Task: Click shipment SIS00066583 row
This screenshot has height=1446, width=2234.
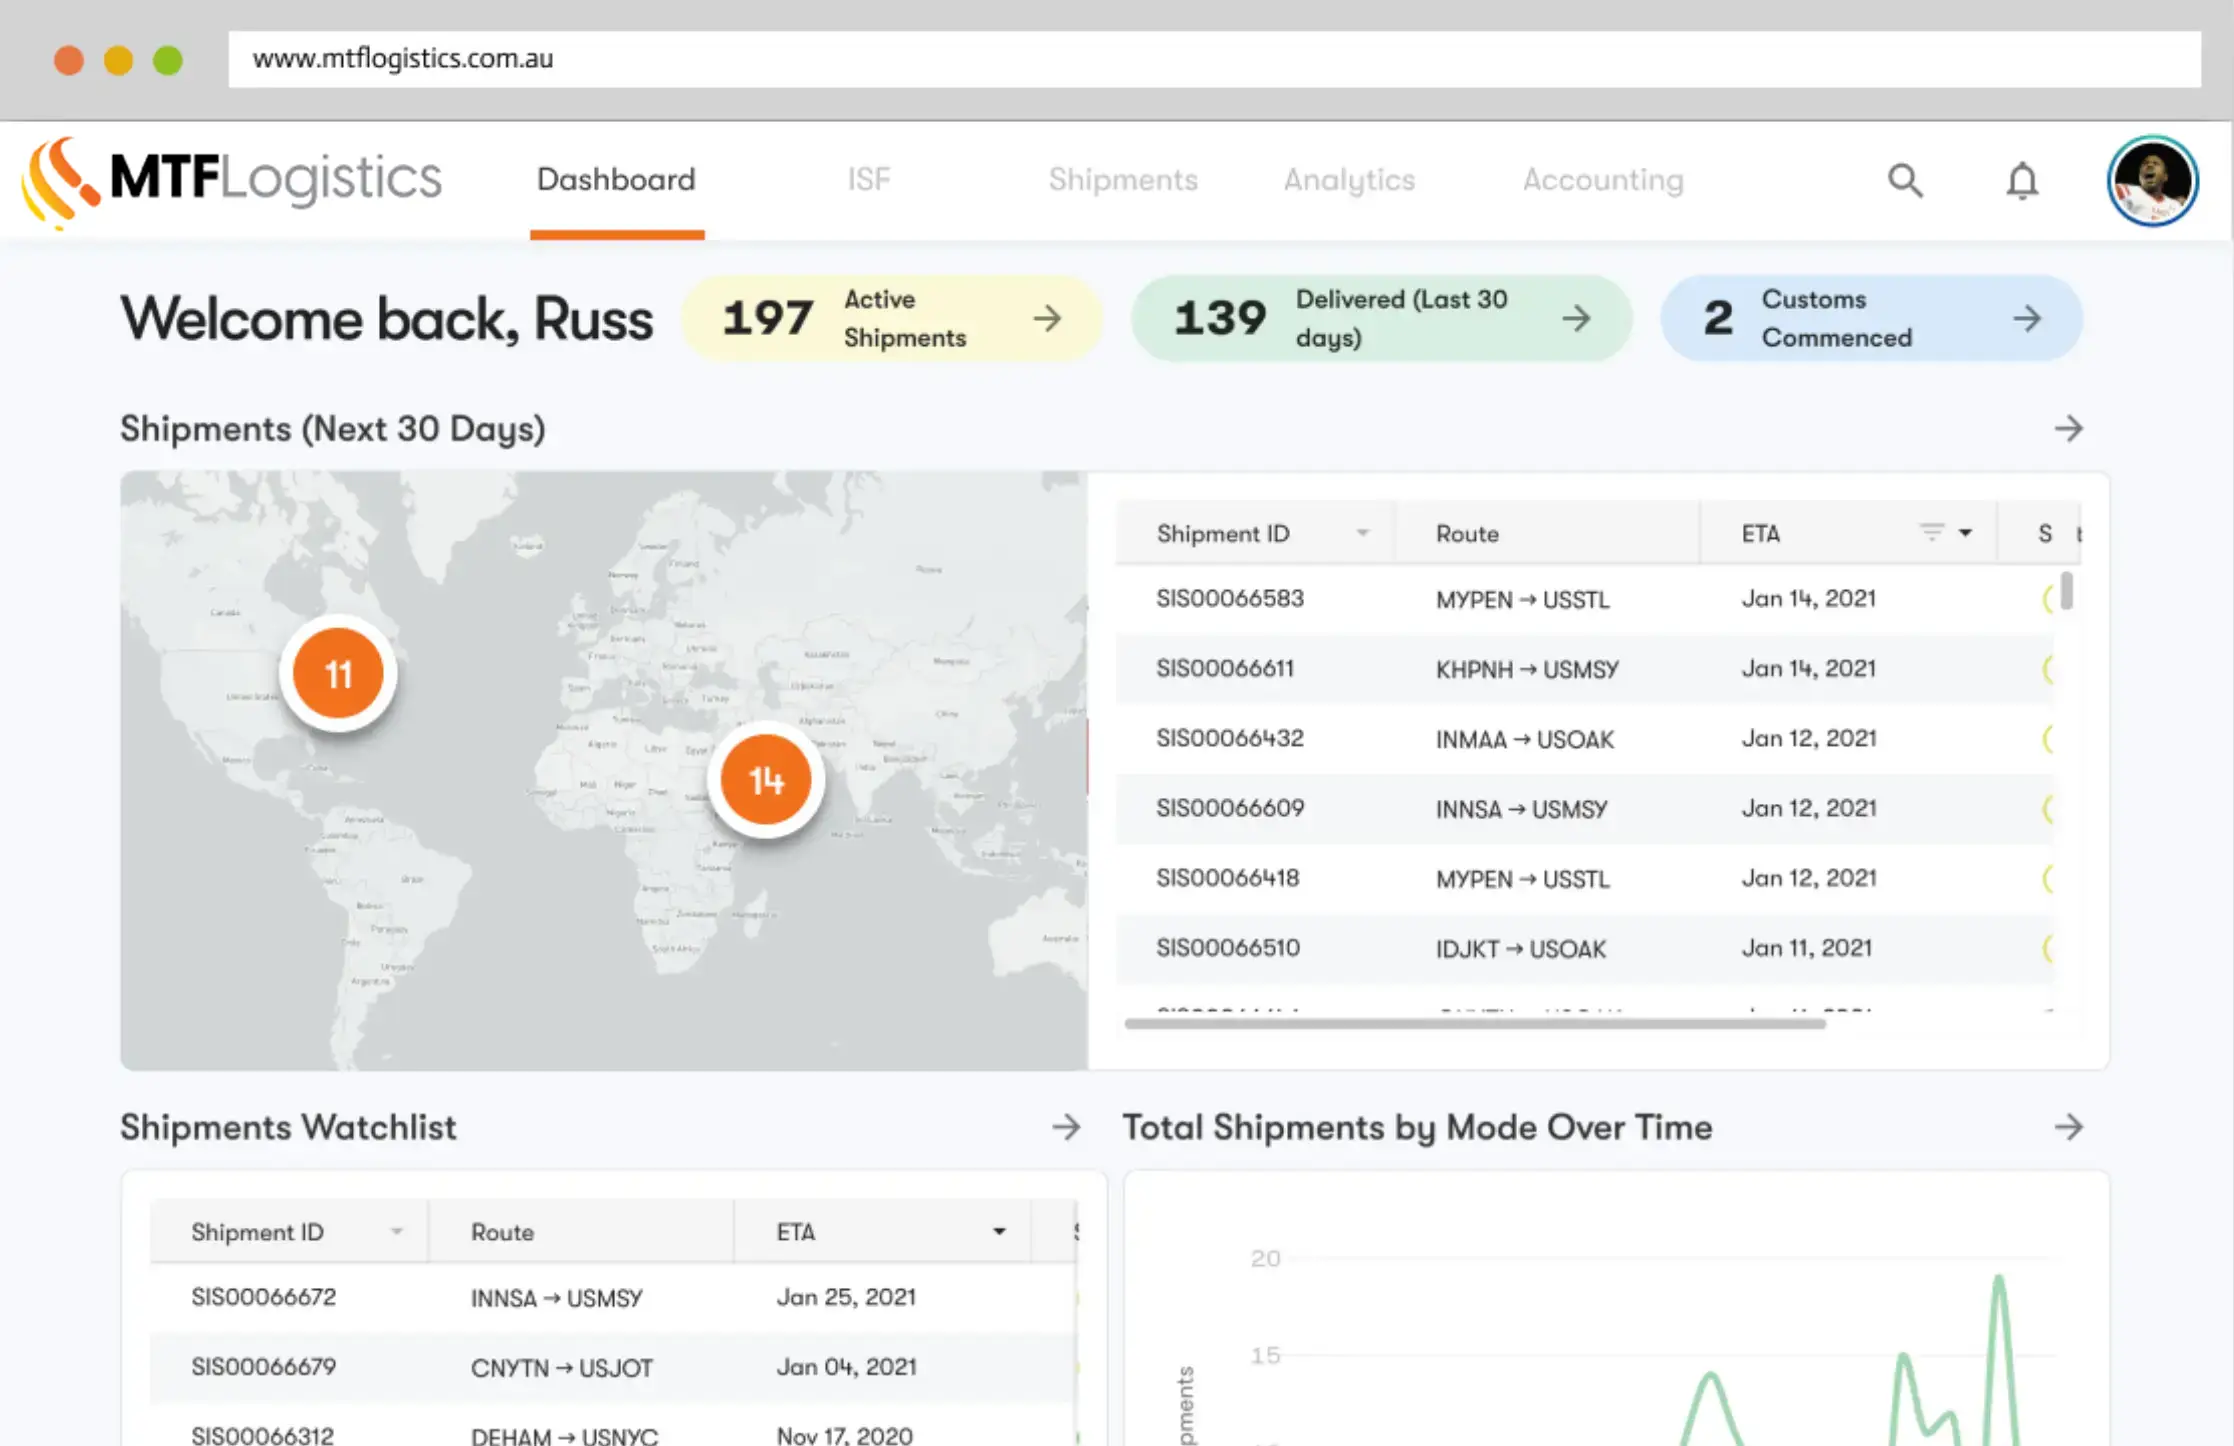Action: (x=1229, y=598)
